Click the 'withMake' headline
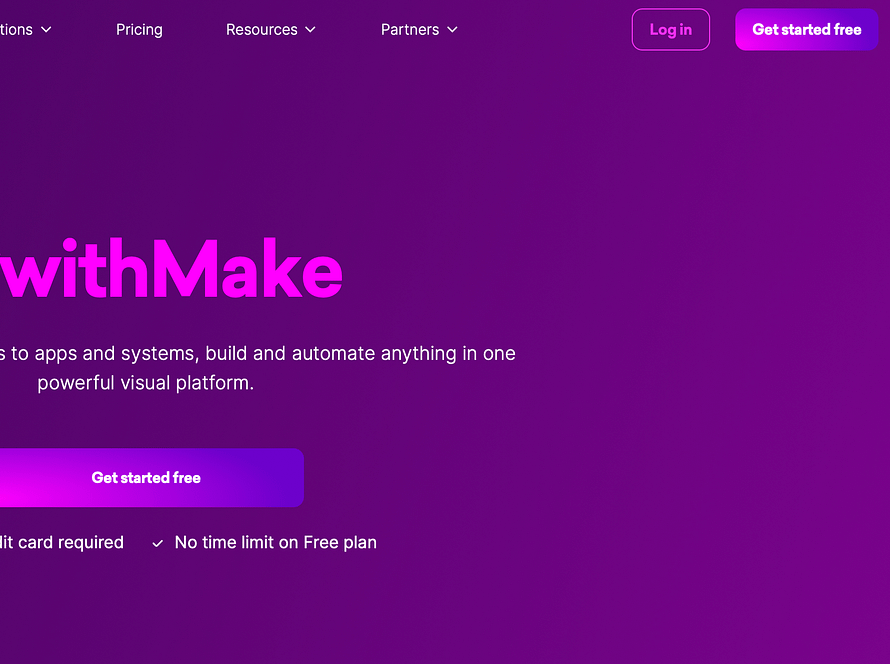 pos(171,268)
